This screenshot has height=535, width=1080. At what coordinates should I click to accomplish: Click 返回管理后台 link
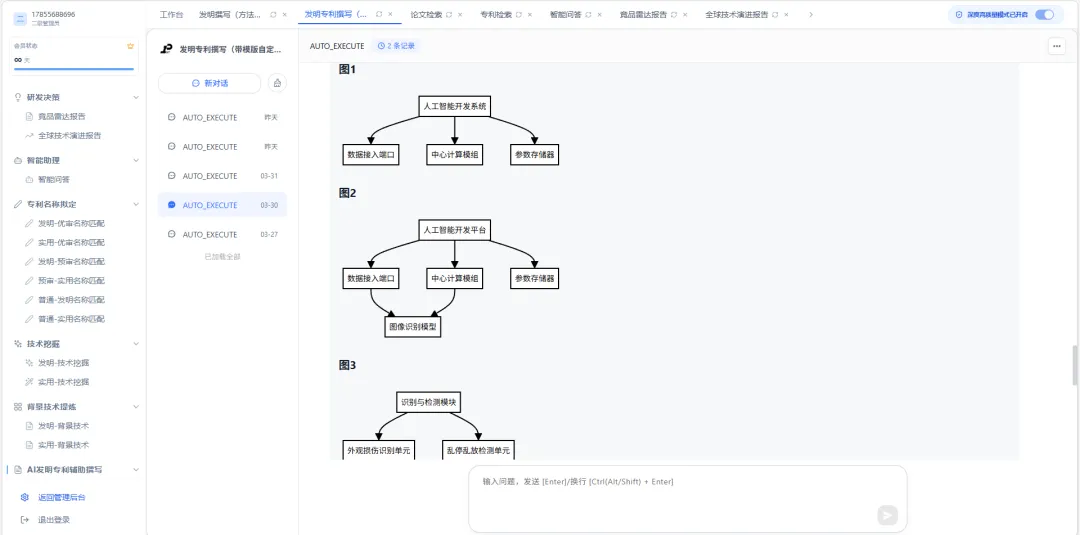[62, 497]
